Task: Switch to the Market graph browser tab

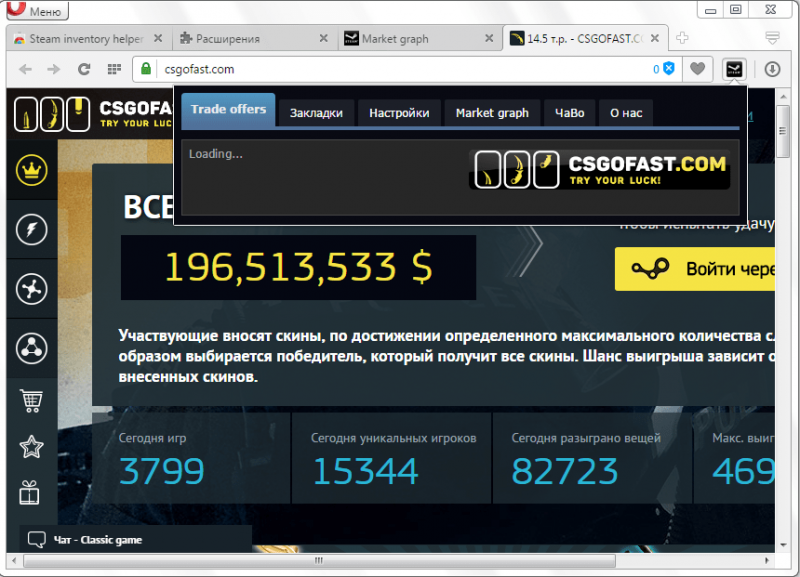Action: tap(418, 39)
